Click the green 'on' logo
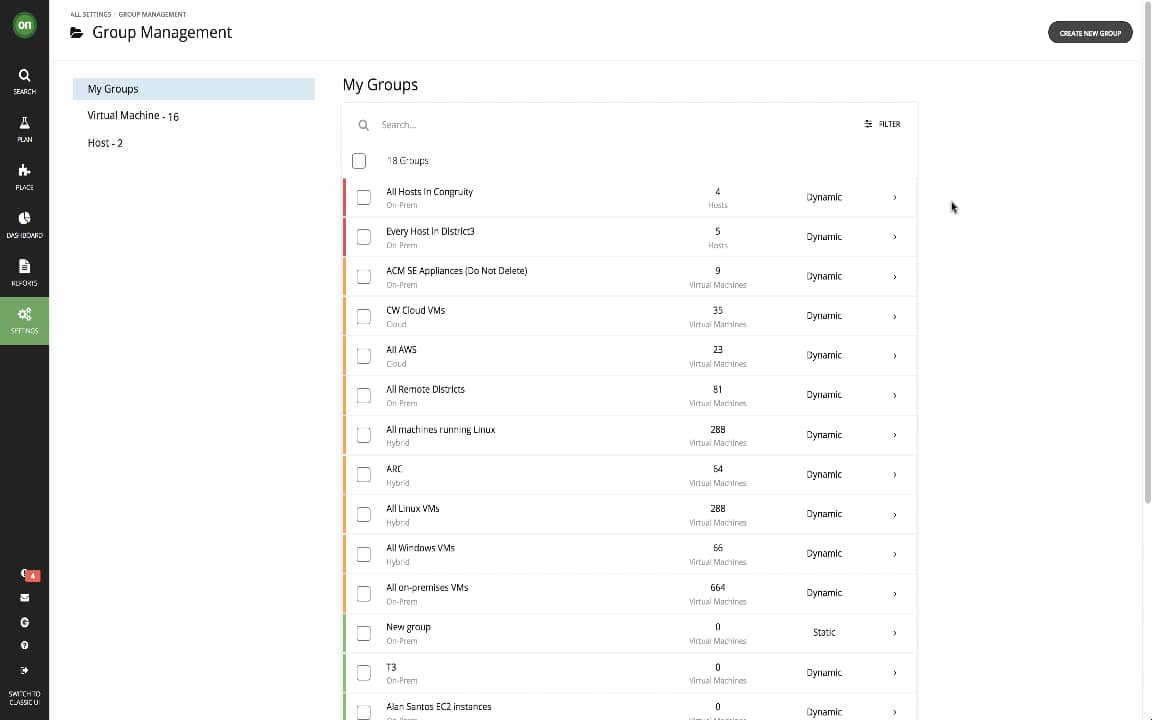The width and height of the screenshot is (1152, 720). click(24, 25)
